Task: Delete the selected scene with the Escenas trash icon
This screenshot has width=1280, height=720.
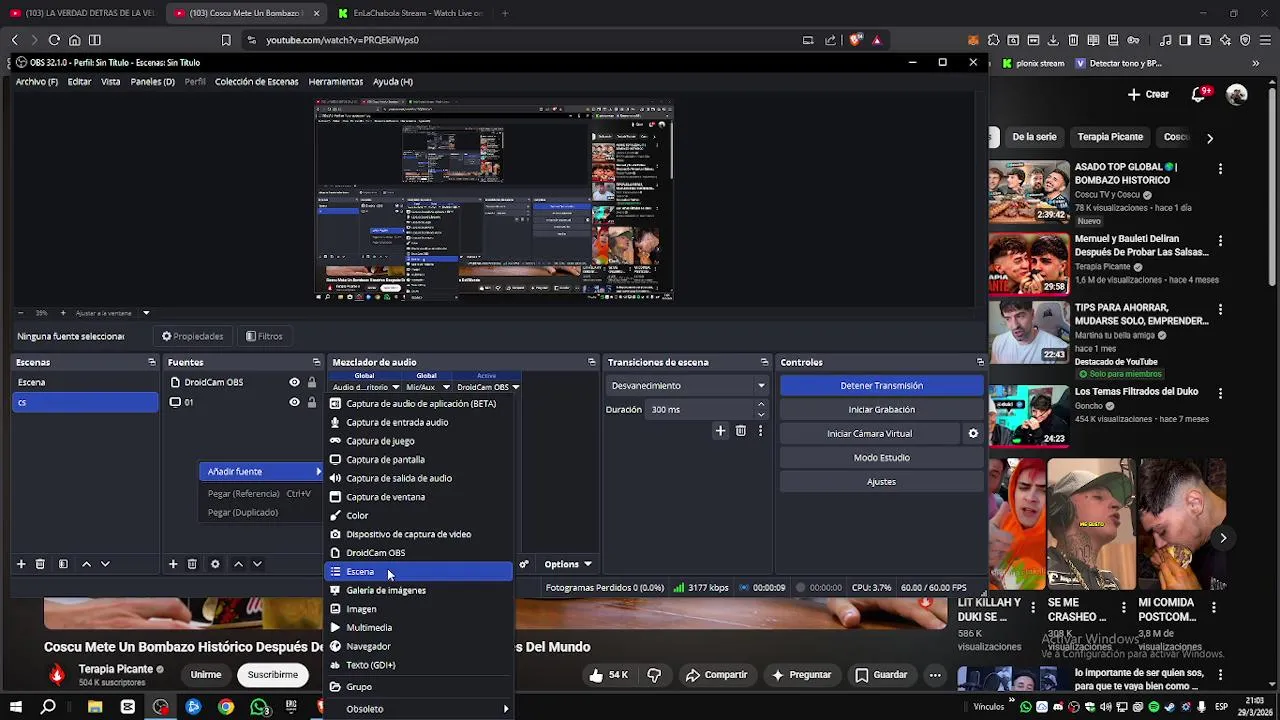Action: pos(40,564)
